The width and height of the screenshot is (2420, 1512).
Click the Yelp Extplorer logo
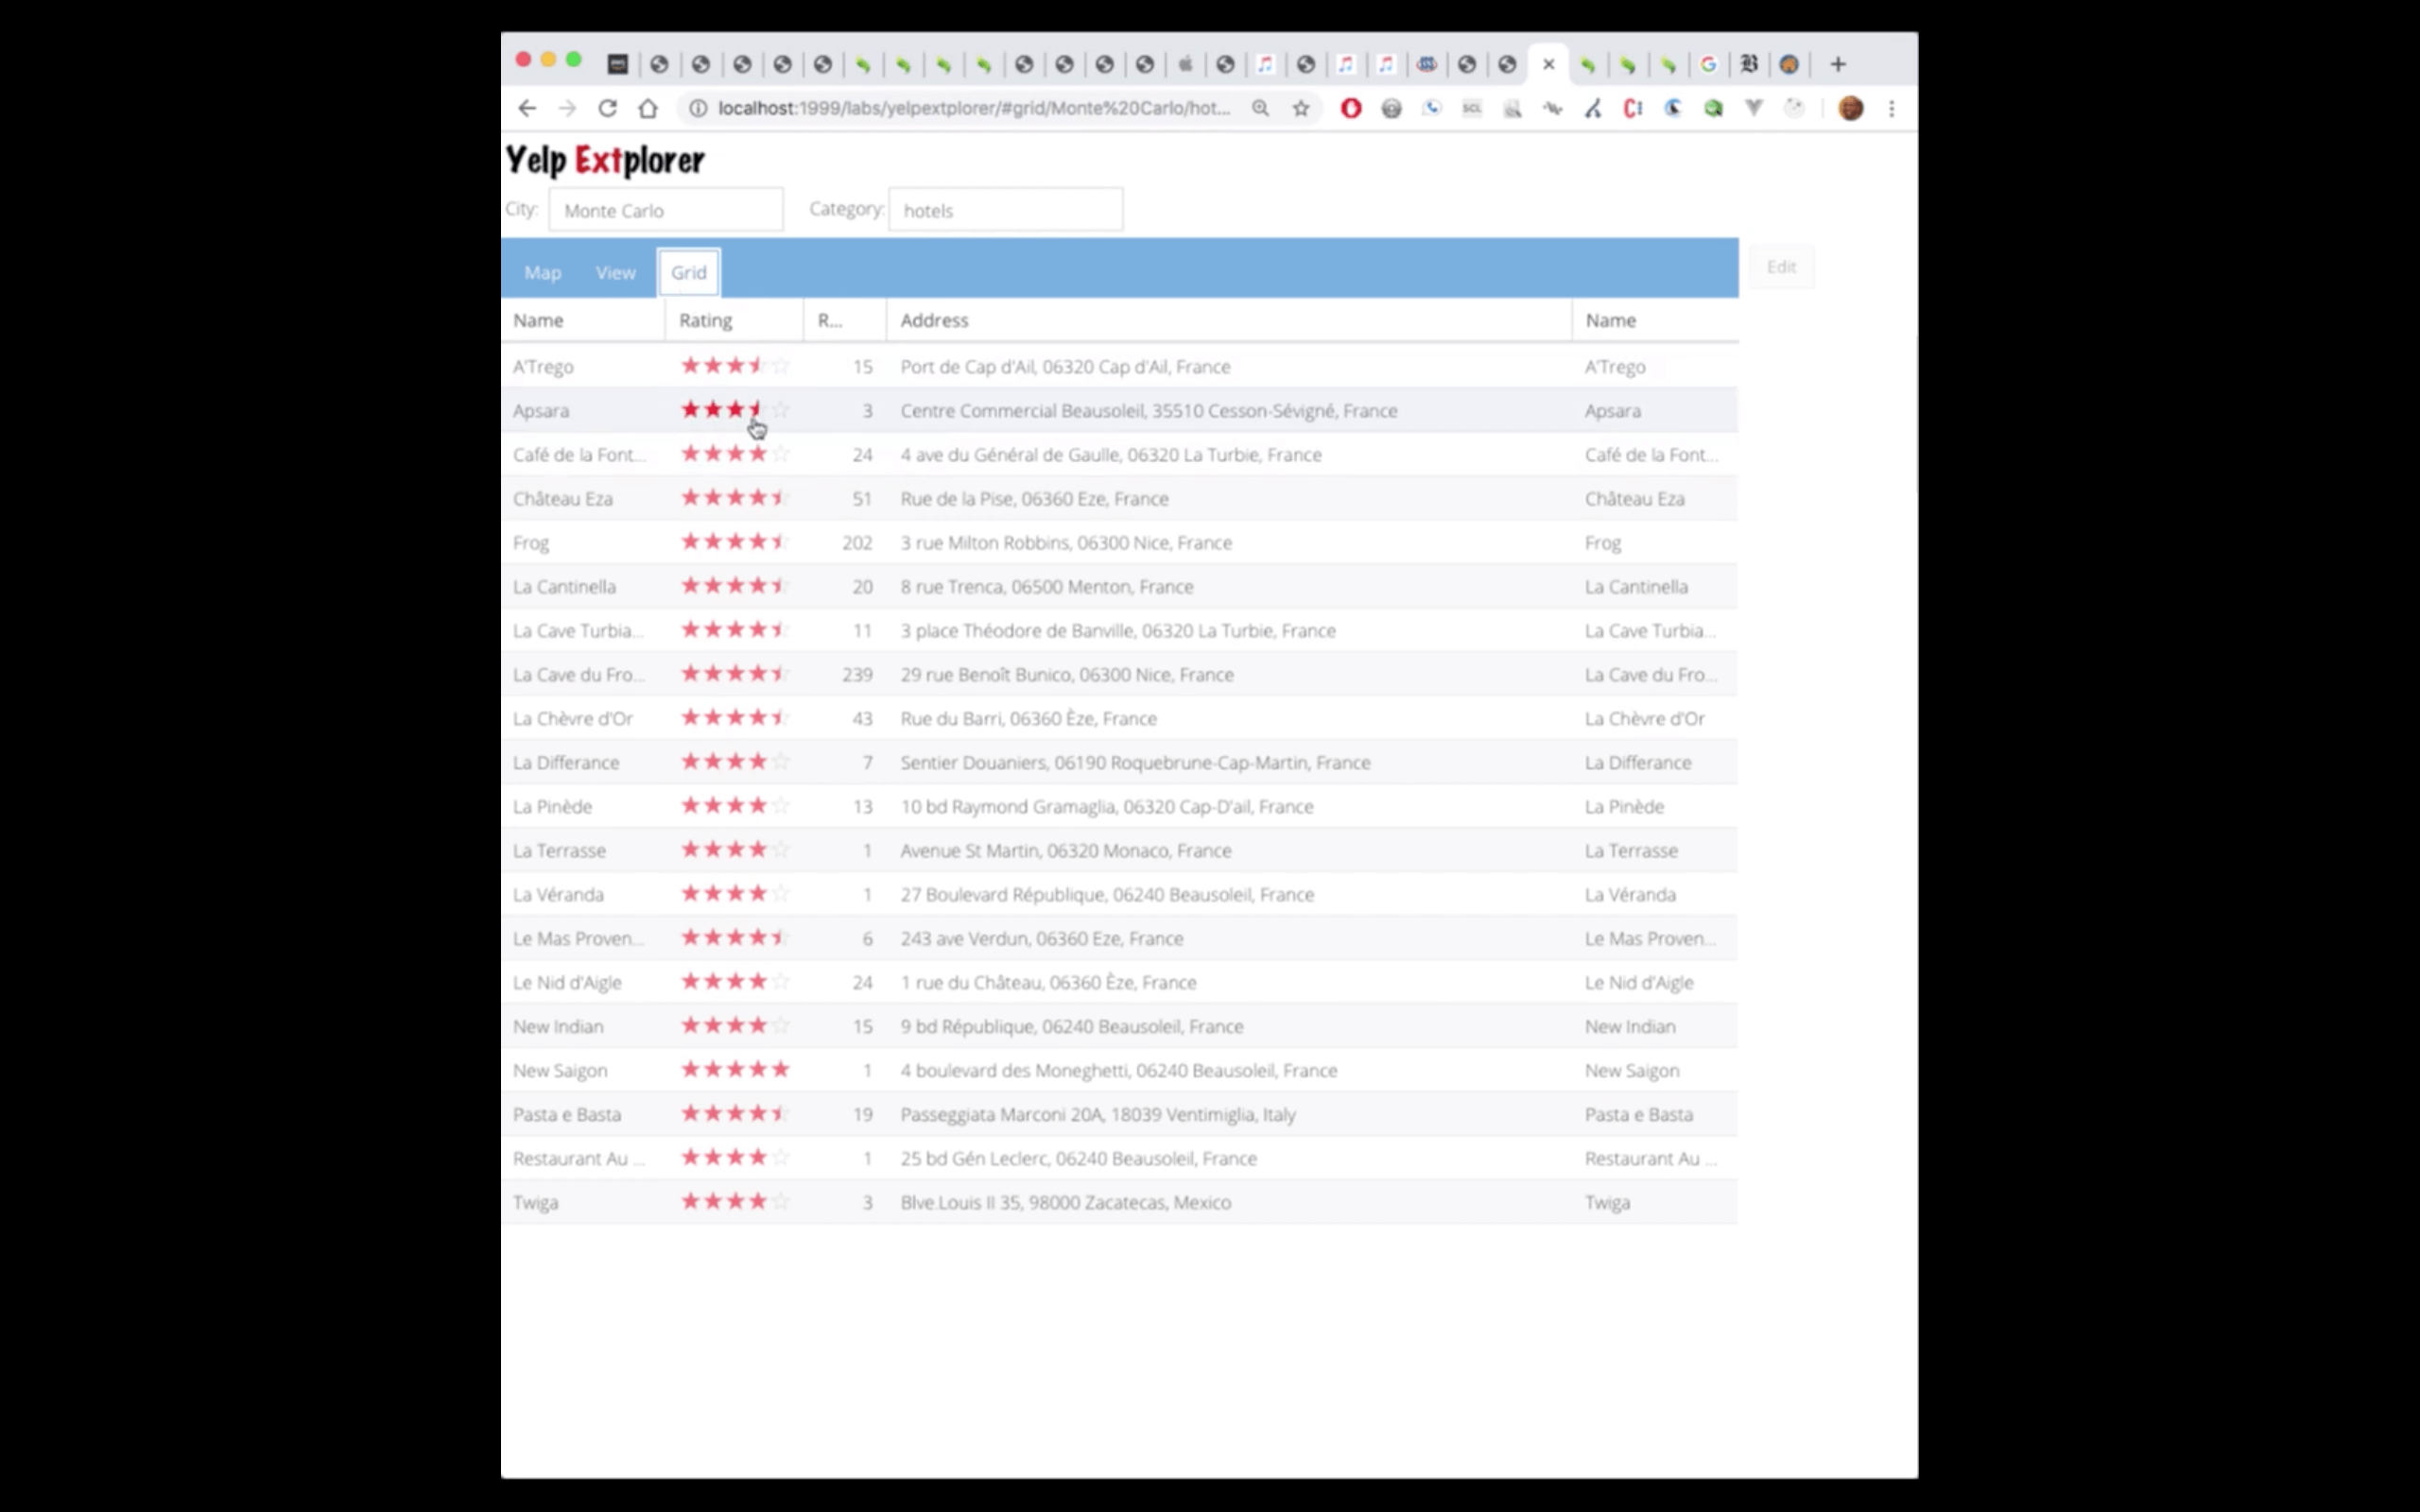pos(605,160)
